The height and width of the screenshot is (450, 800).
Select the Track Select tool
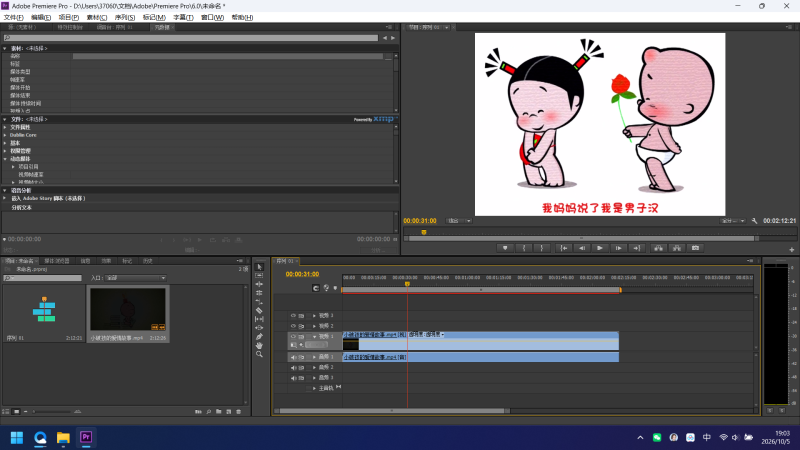click(259, 276)
